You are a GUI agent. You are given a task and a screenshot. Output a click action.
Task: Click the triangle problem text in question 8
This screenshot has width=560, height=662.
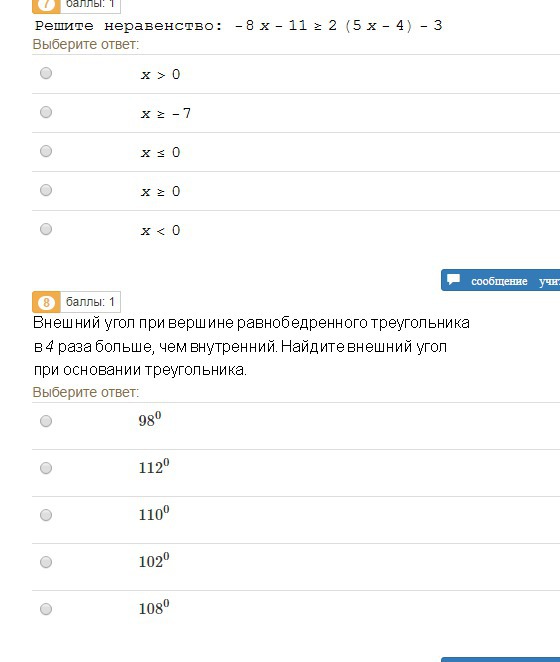tap(251, 346)
